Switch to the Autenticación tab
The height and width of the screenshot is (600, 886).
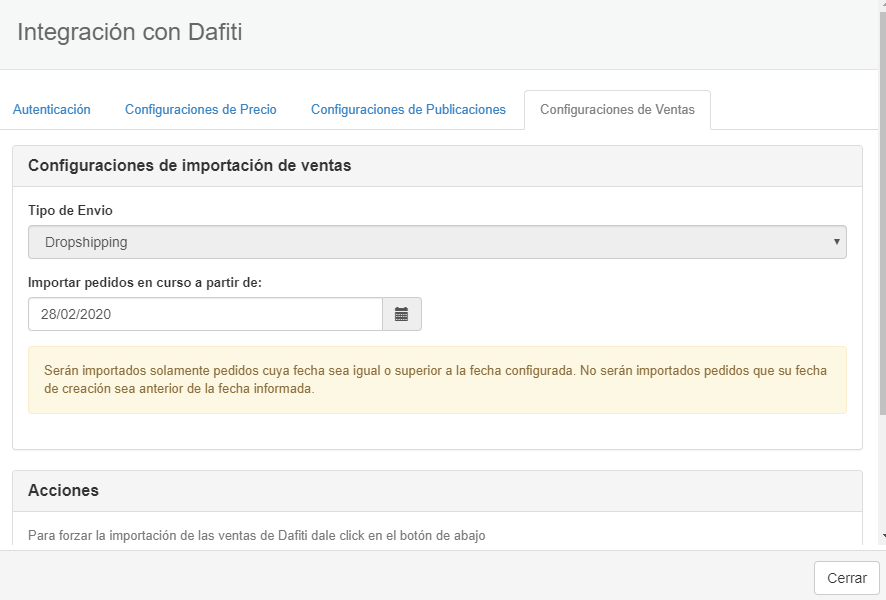point(51,110)
